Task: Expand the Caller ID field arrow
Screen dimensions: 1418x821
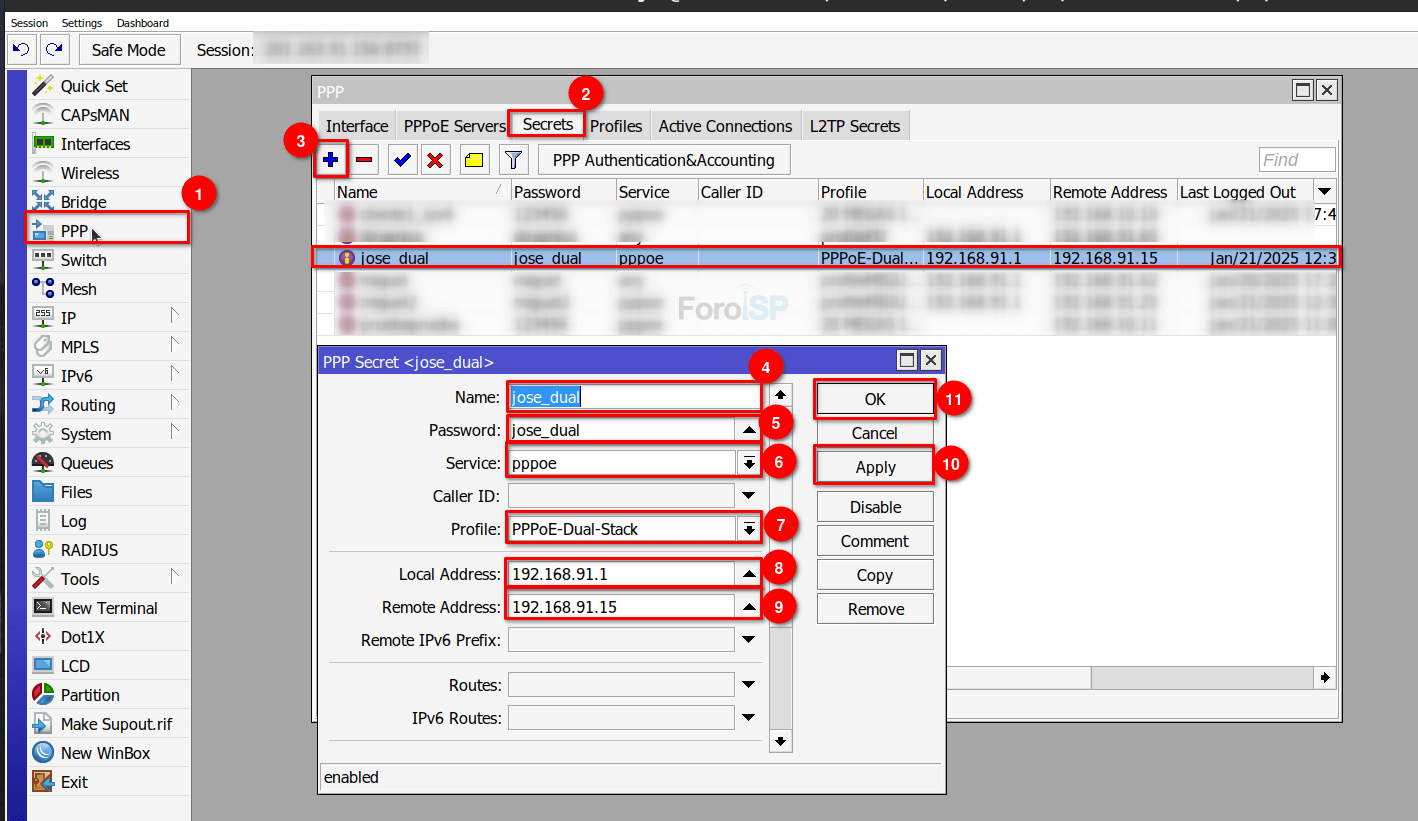Action: pos(748,496)
